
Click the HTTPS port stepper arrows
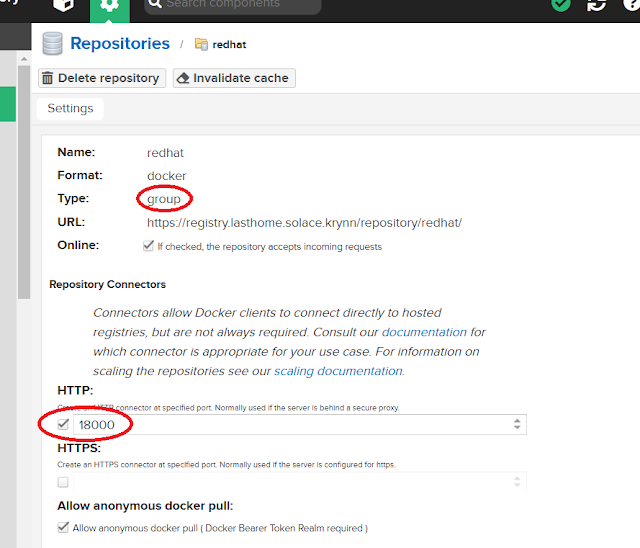pos(517,482)
